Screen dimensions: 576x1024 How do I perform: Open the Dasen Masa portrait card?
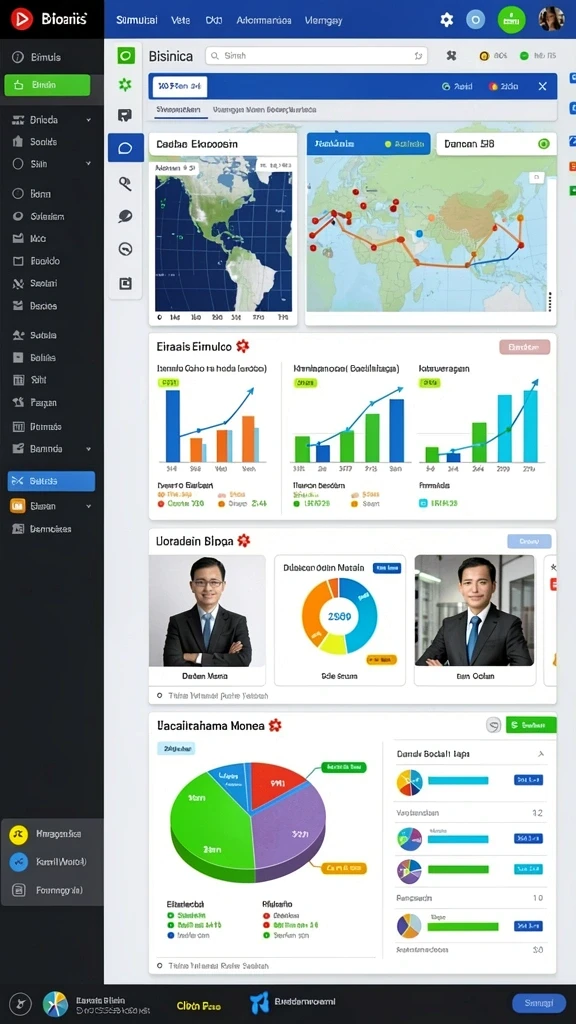tap(207, 620)
